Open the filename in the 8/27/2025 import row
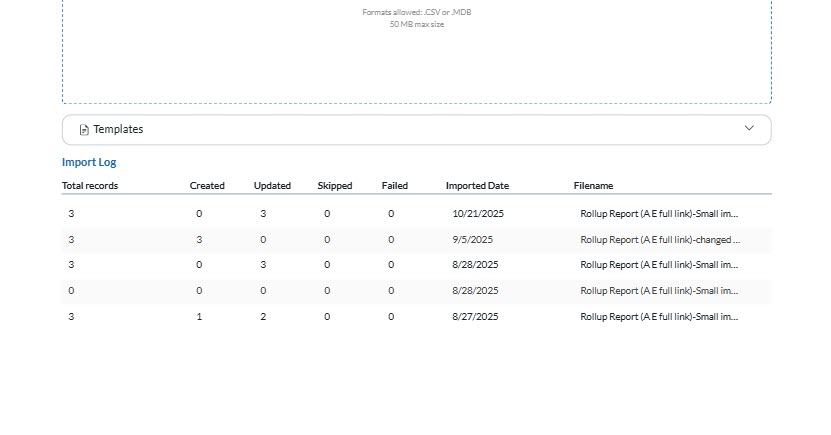The image size is (831, 435). [659, 317]
